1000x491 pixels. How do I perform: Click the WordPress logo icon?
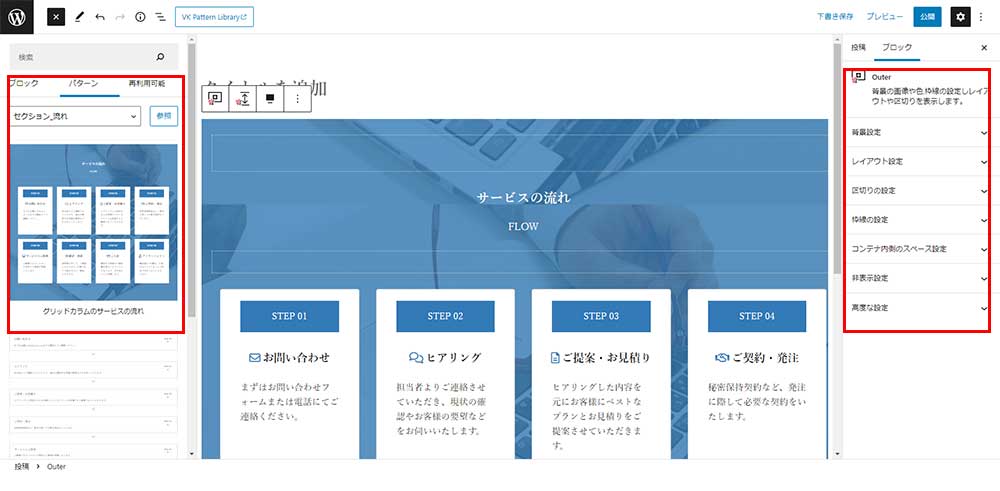(x=17, y=17)
